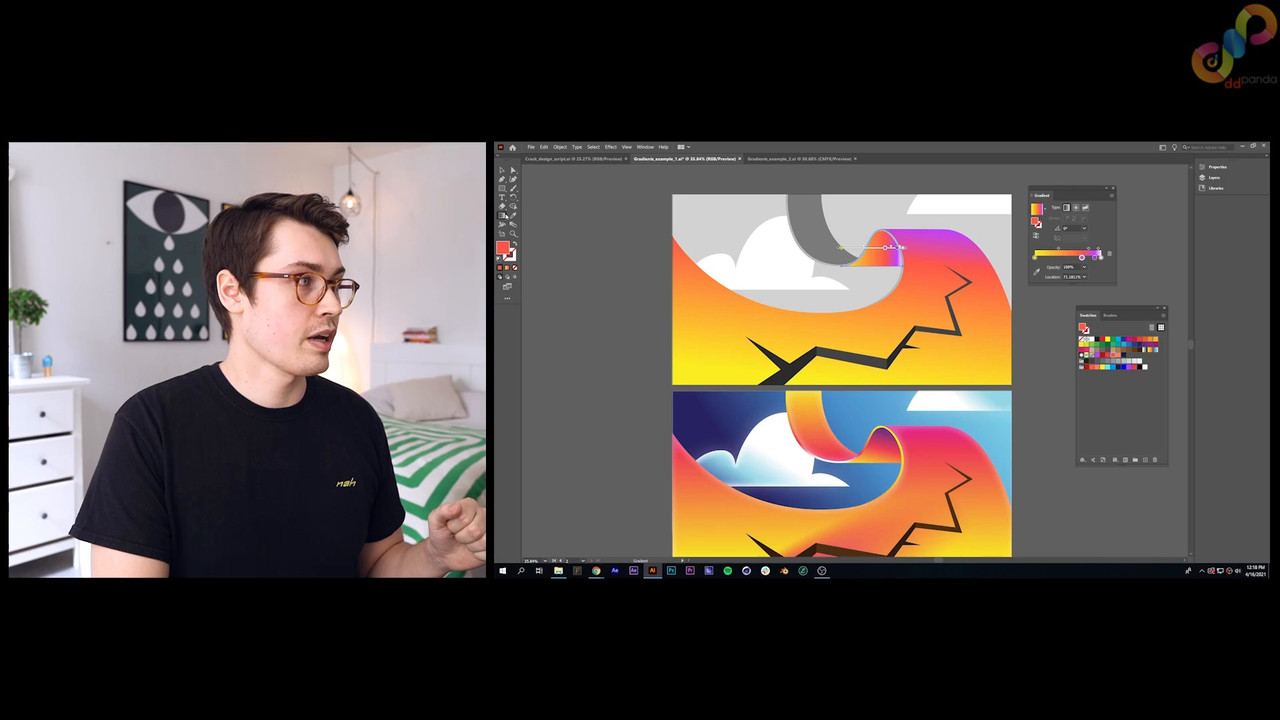Select the Selection (black arrow) tool

[x=502, y=170]
